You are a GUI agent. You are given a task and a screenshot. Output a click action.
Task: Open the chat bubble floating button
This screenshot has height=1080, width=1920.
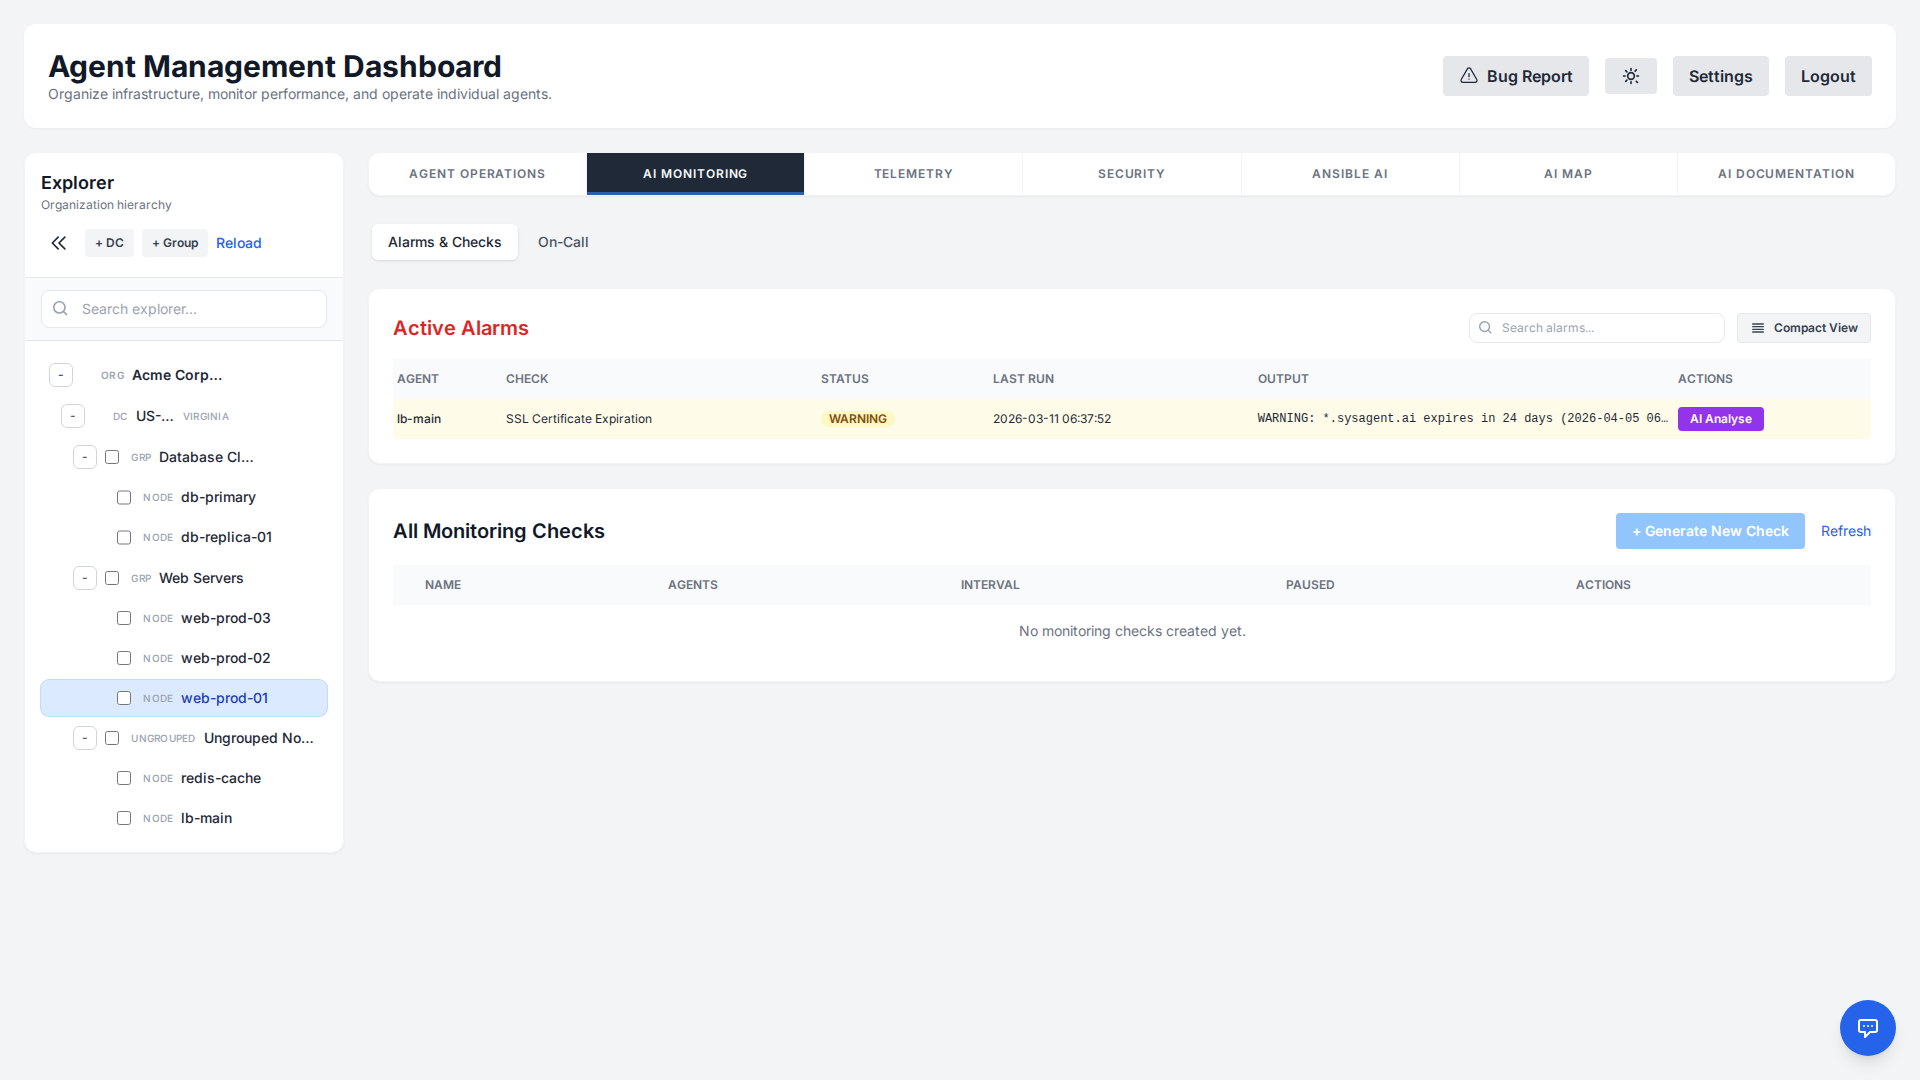1867,1027
